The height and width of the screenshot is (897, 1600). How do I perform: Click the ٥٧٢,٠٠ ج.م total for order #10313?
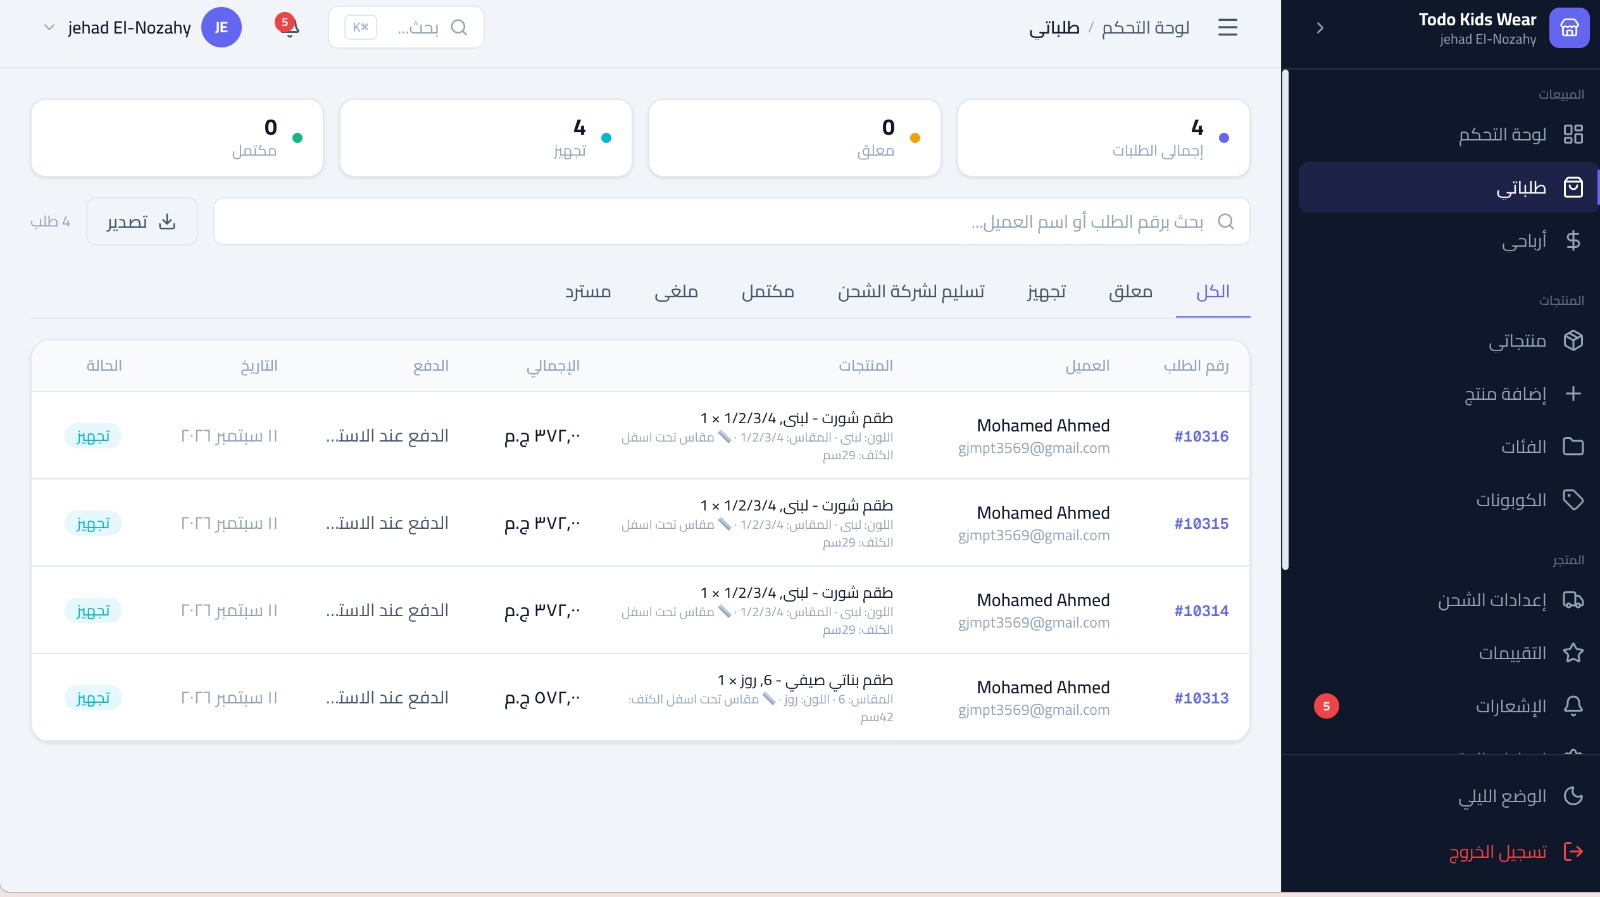pyautogui.click(x=542, y=698)
